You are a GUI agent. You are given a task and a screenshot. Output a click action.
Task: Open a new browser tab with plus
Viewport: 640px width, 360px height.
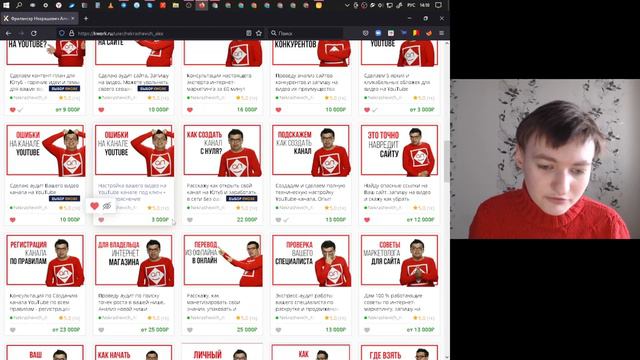coord(86,18)
